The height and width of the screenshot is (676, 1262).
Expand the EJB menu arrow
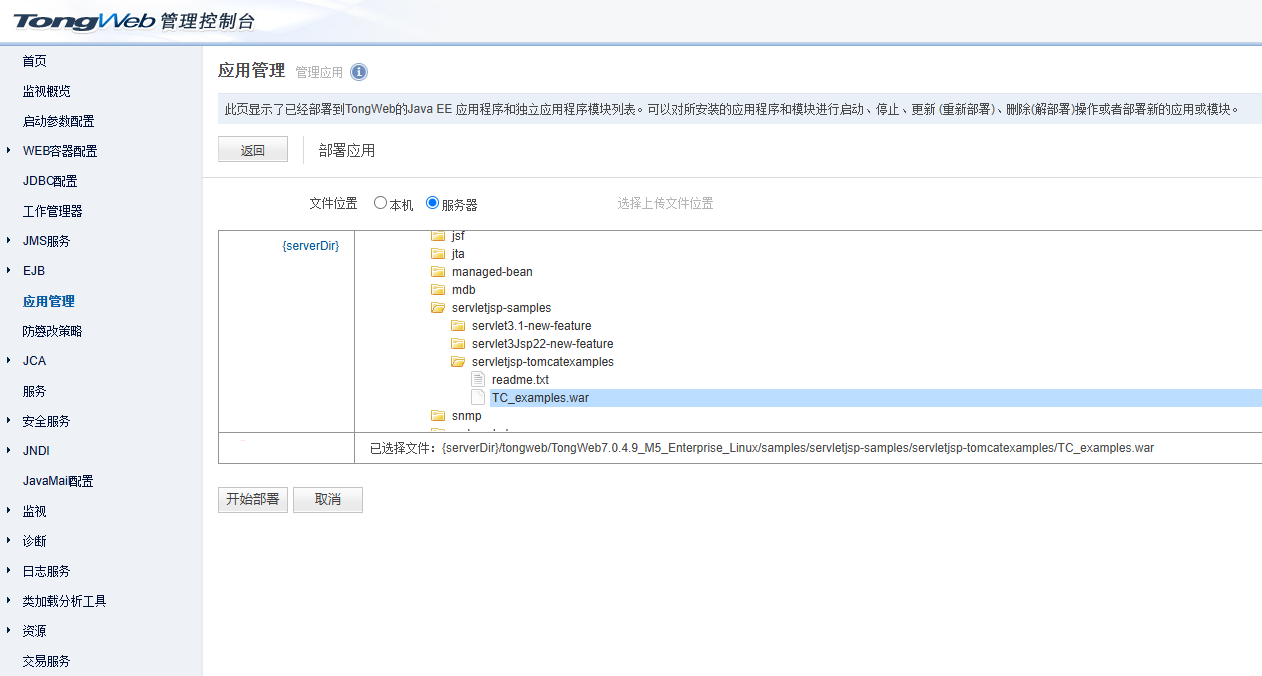9,271
